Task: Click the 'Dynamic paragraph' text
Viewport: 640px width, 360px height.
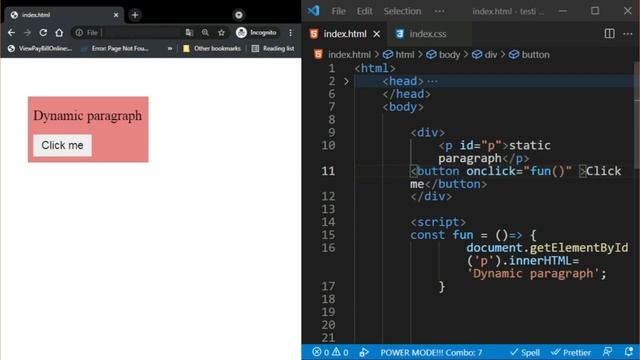Action: pyautogui.click(x=88, y=116)
